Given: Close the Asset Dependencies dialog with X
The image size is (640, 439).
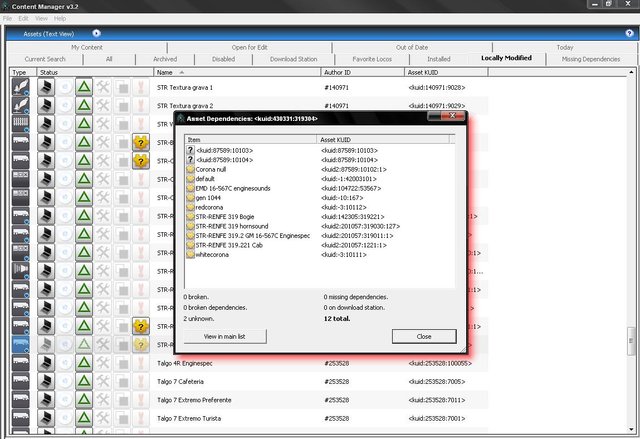Looking at the screenshot, I should (460, 117).
